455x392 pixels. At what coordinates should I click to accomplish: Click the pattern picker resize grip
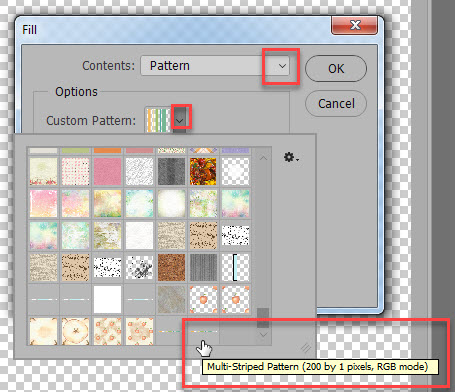[306, 348]
